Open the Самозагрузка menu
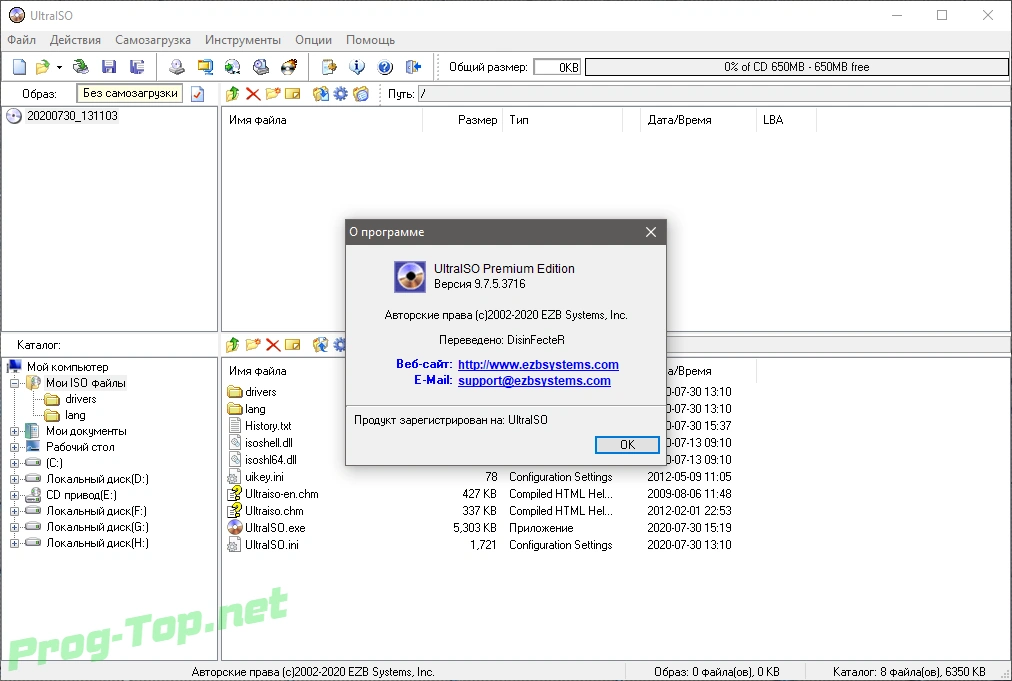 (x=153, y=40)
